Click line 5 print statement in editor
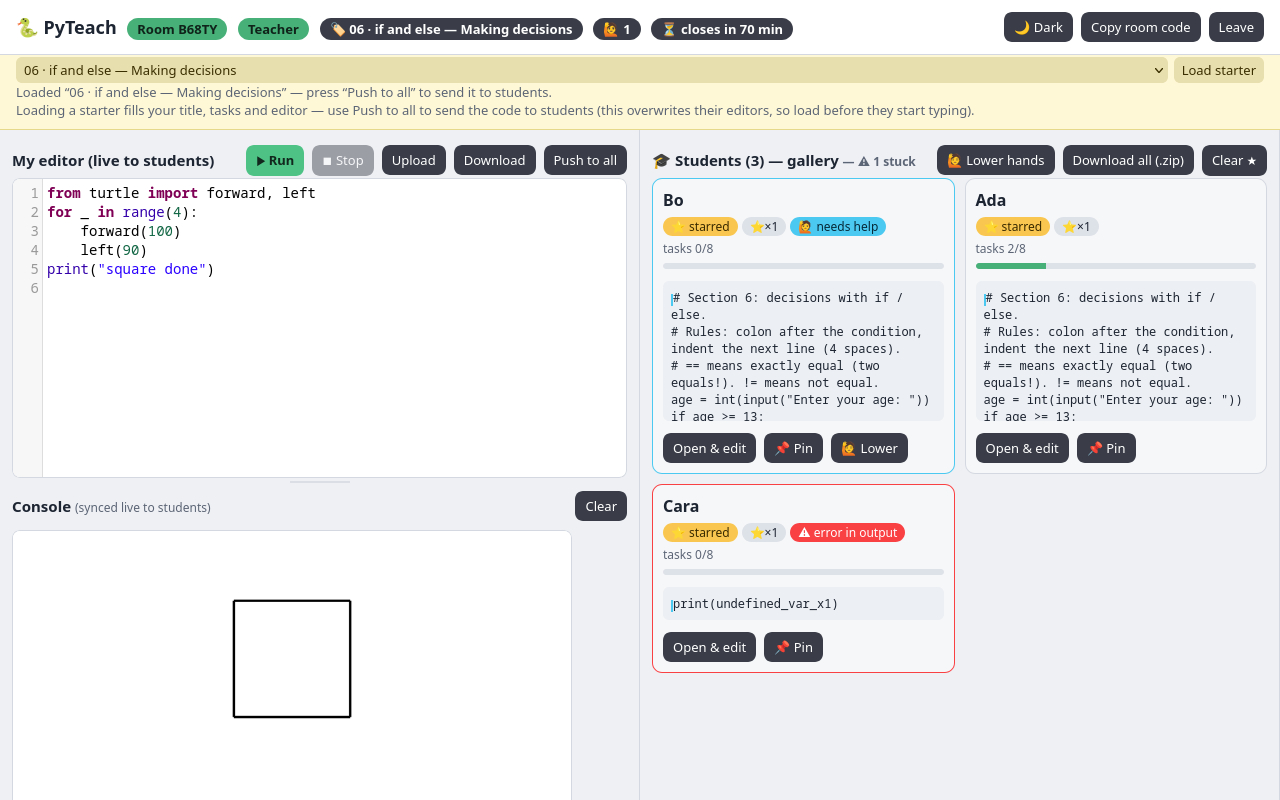This screenshot has width=1280, height=800. [x=131, y=269]
